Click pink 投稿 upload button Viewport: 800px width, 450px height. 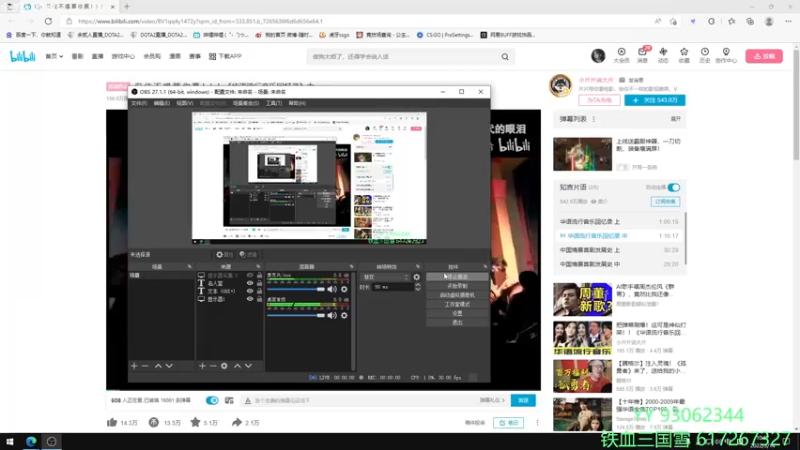764,56
